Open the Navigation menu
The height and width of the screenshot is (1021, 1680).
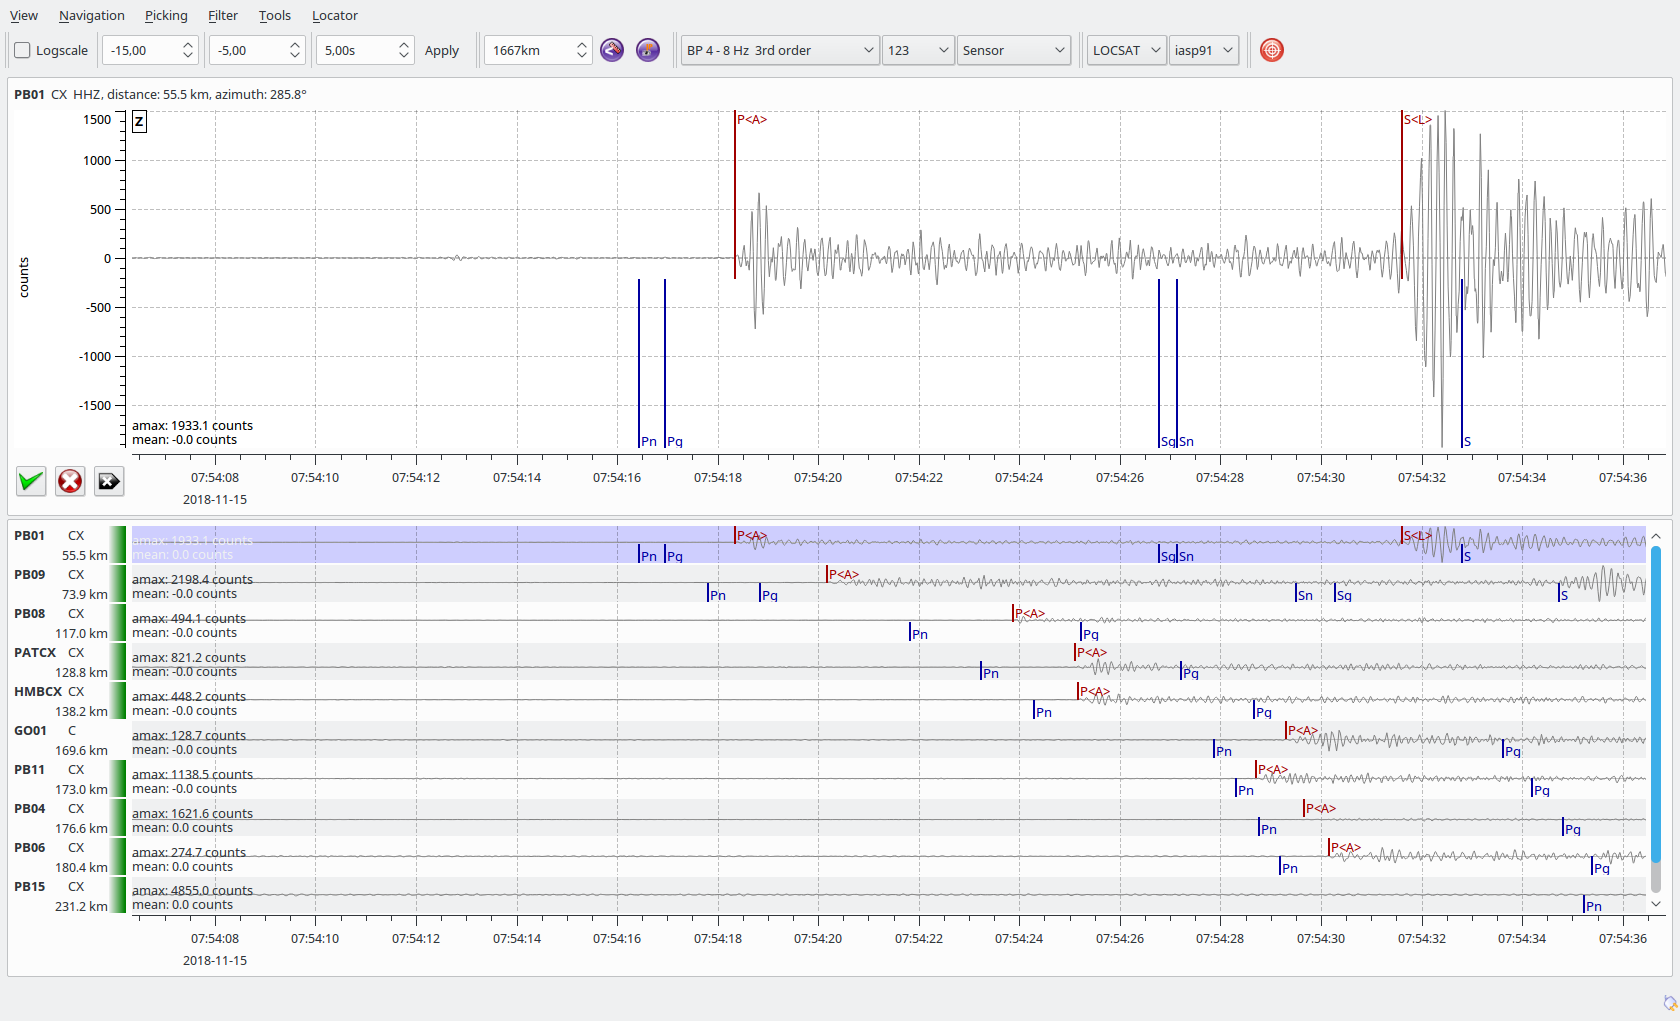92,15
